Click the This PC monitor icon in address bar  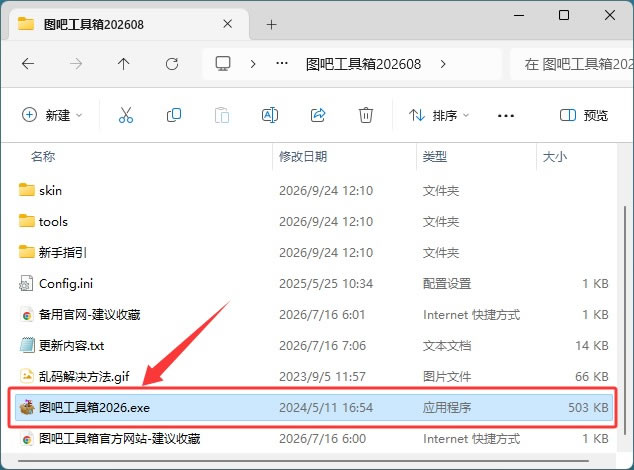point(223,64)
